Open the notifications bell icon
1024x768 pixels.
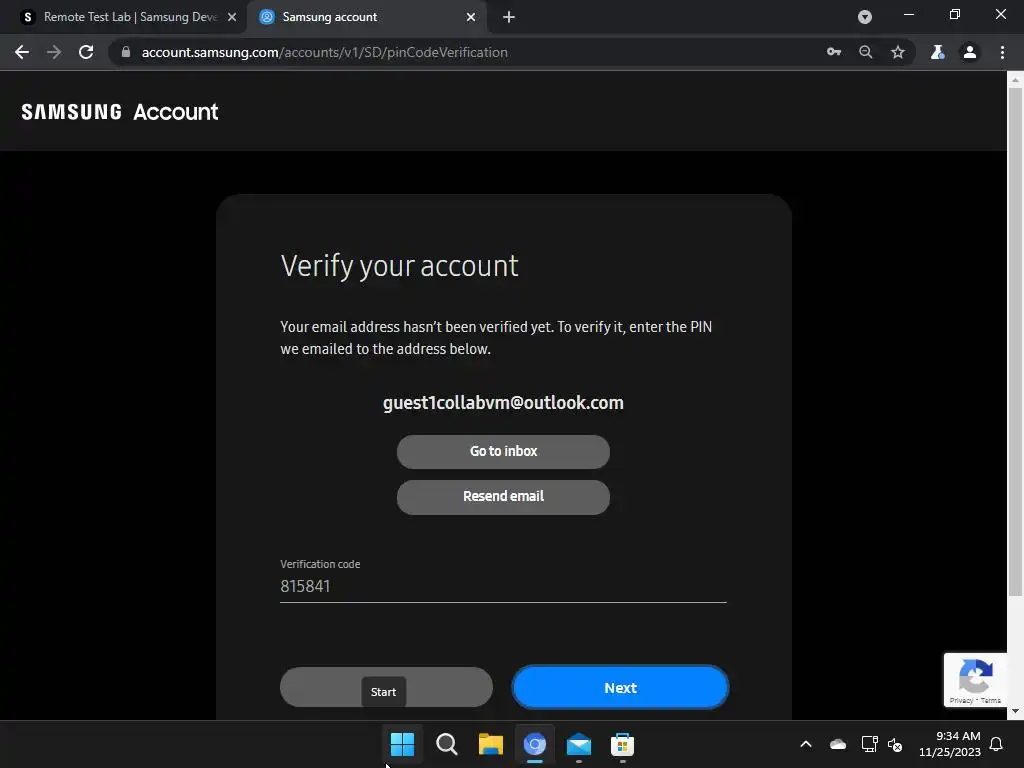997,744
